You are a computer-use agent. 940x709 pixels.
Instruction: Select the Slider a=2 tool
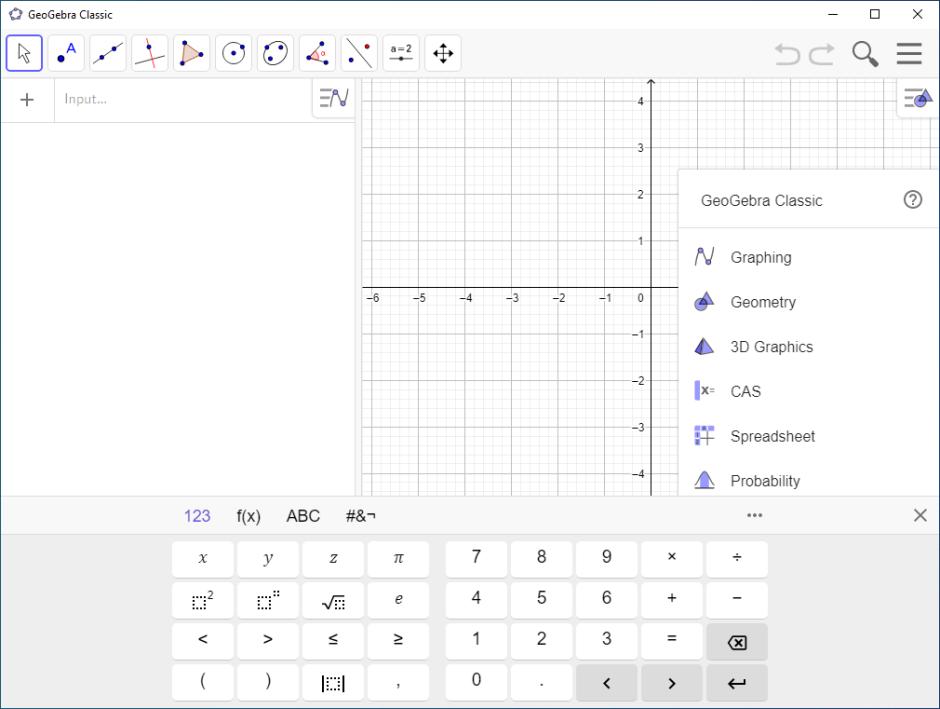[401, 53]
